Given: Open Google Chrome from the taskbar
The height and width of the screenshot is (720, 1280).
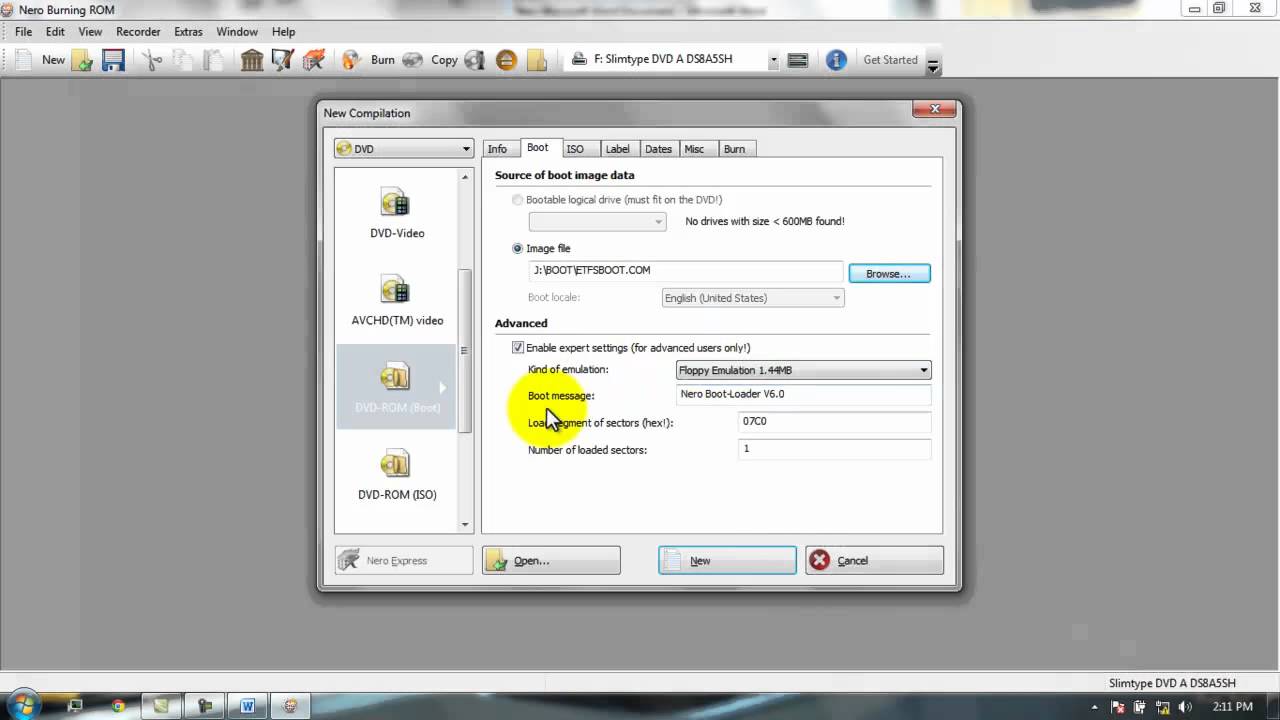Looking at the screenshot, I should tap(118, 705).
